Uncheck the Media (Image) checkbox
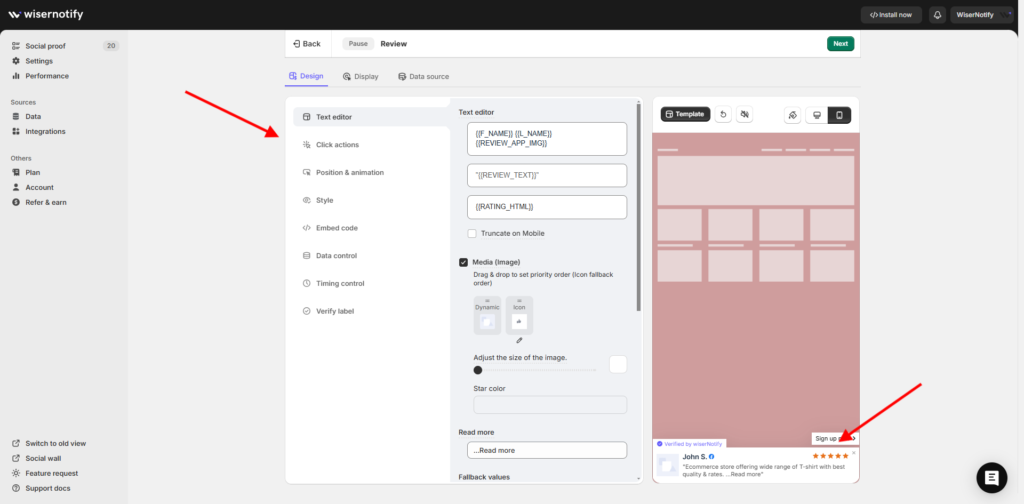The height and width of the screenshot is (504, 1024). click(464, 262)
